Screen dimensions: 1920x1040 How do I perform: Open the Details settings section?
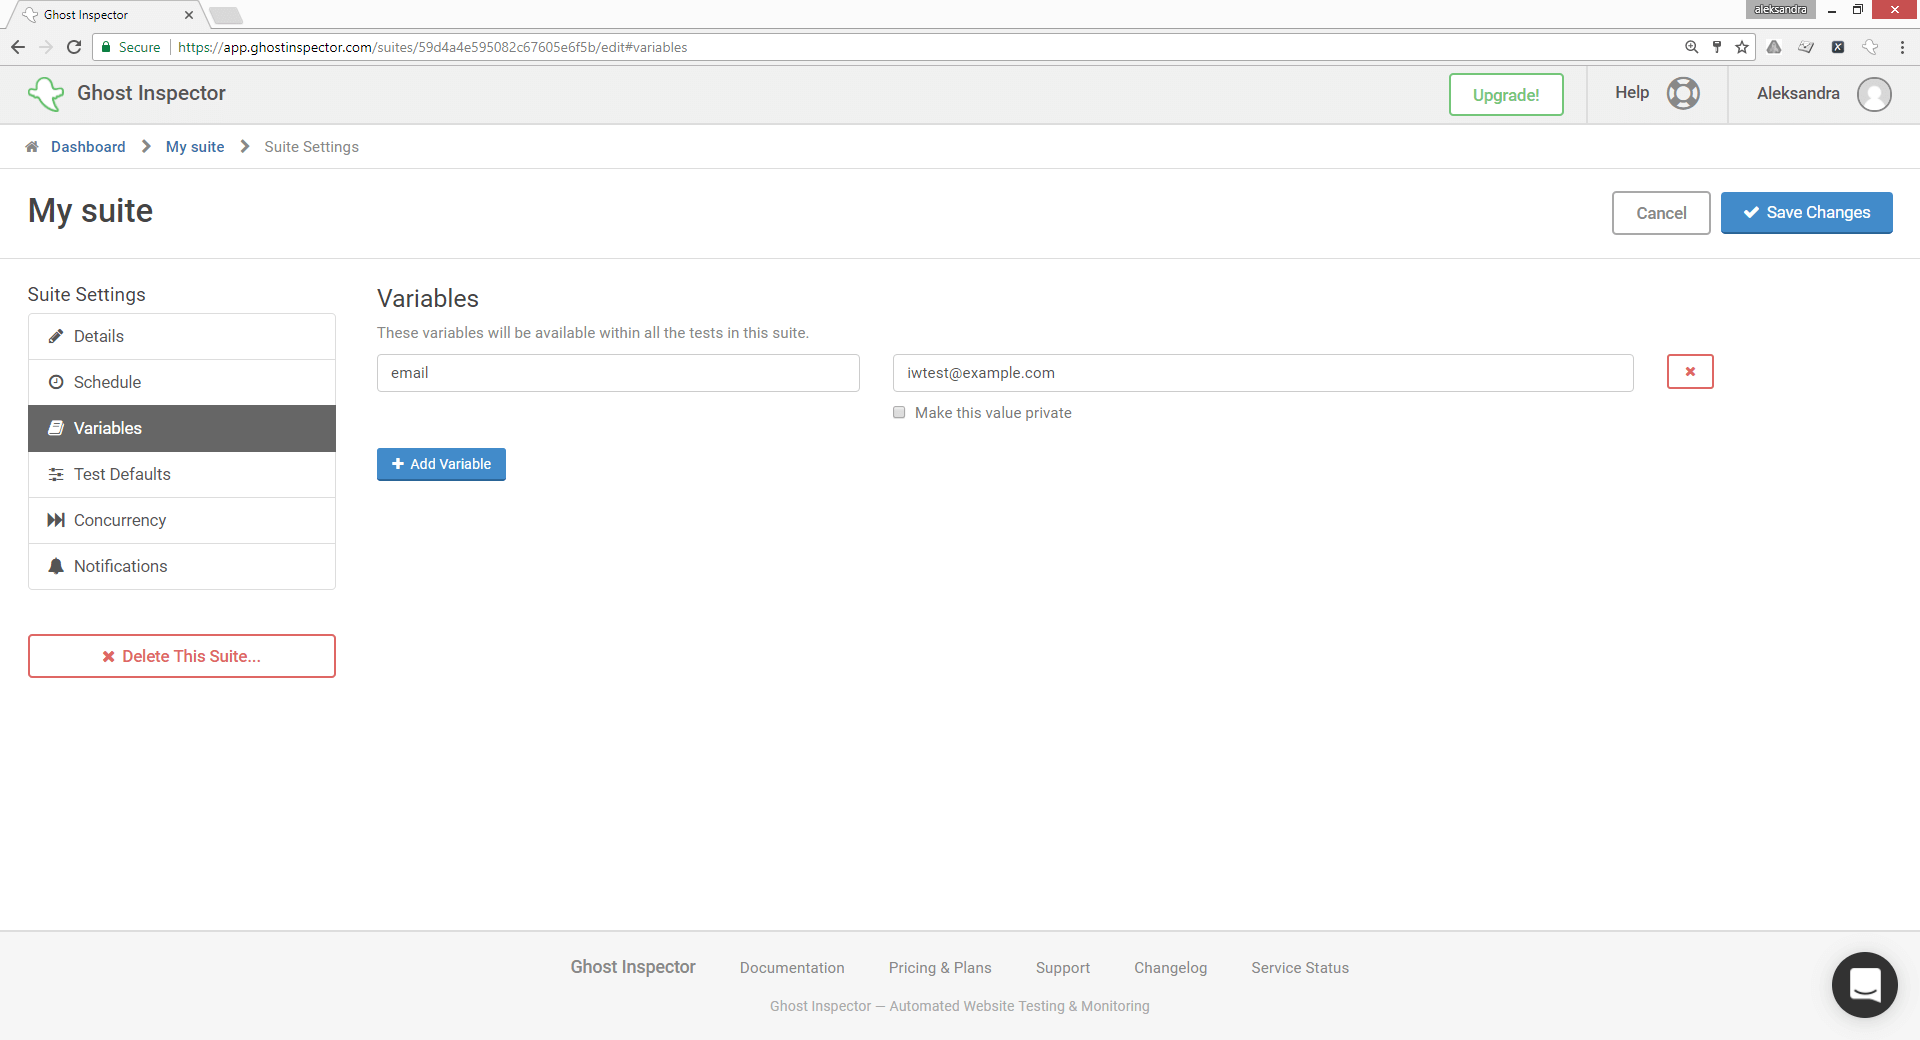pyautogui.click(x=182, y=336)
